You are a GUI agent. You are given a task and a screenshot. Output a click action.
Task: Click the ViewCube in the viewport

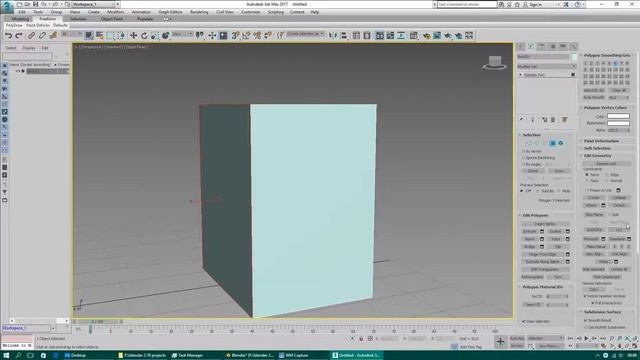(495, 62)
